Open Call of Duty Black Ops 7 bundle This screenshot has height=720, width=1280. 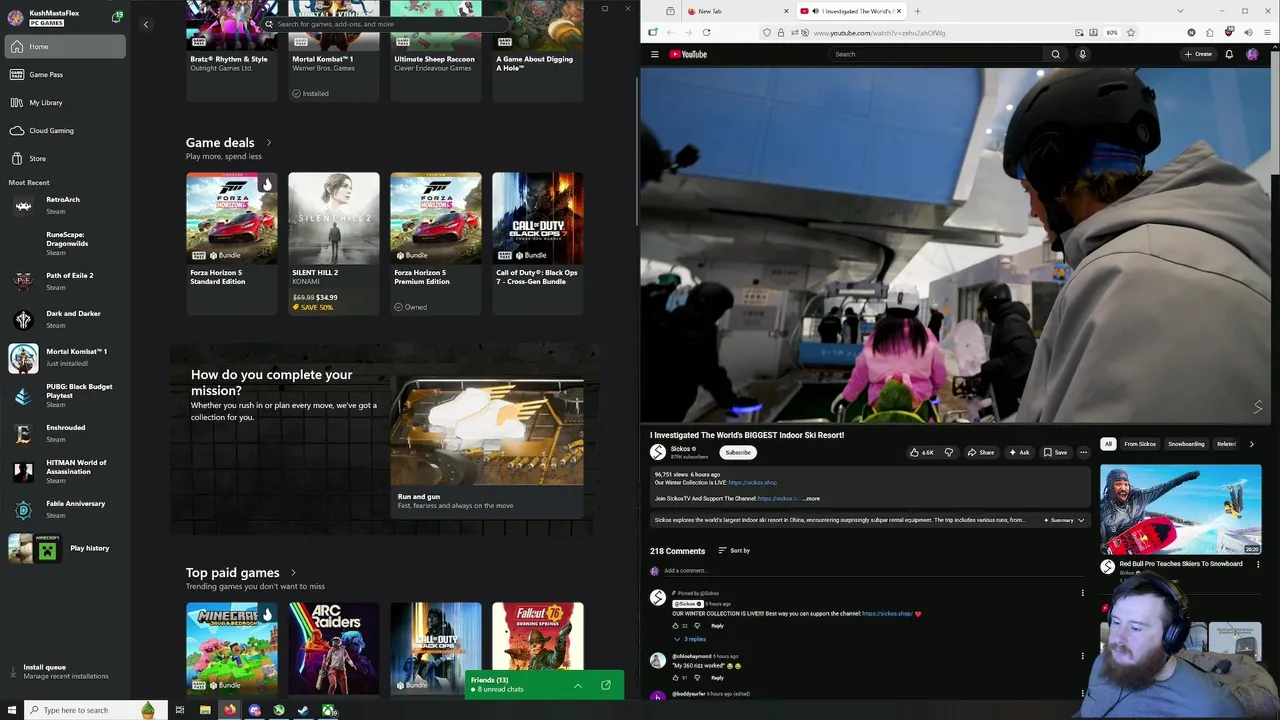point(537,244)
